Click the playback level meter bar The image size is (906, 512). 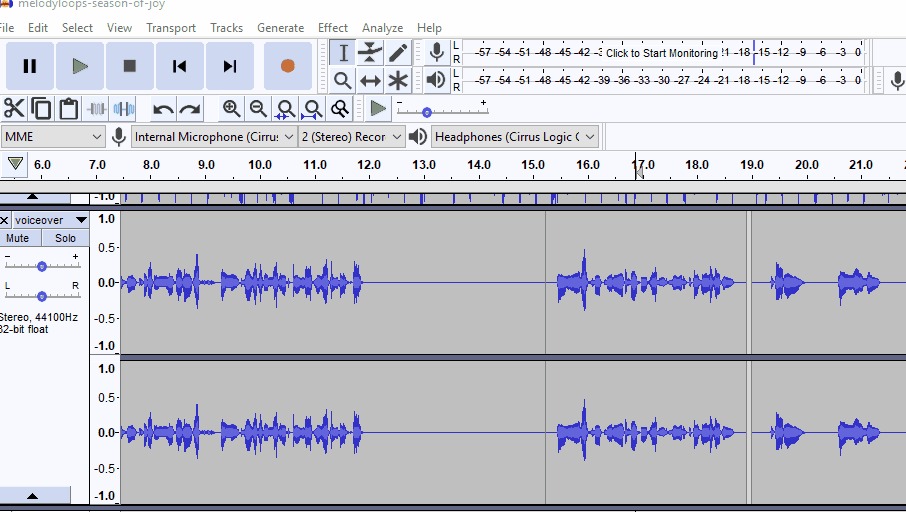coord(665,80)
